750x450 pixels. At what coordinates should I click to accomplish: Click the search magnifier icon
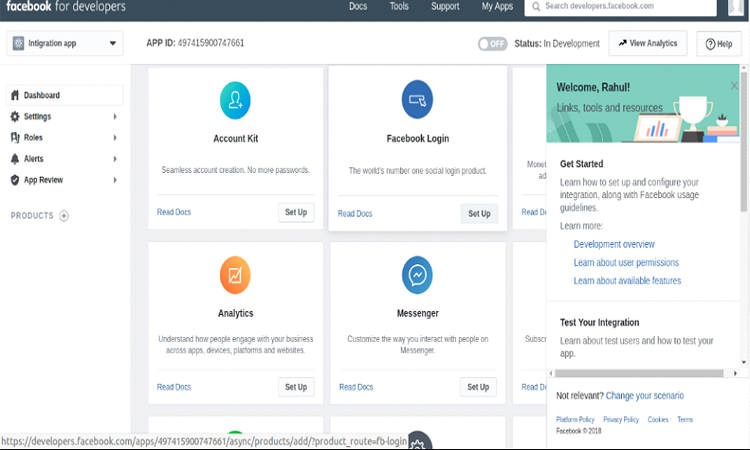click(538, 7)
